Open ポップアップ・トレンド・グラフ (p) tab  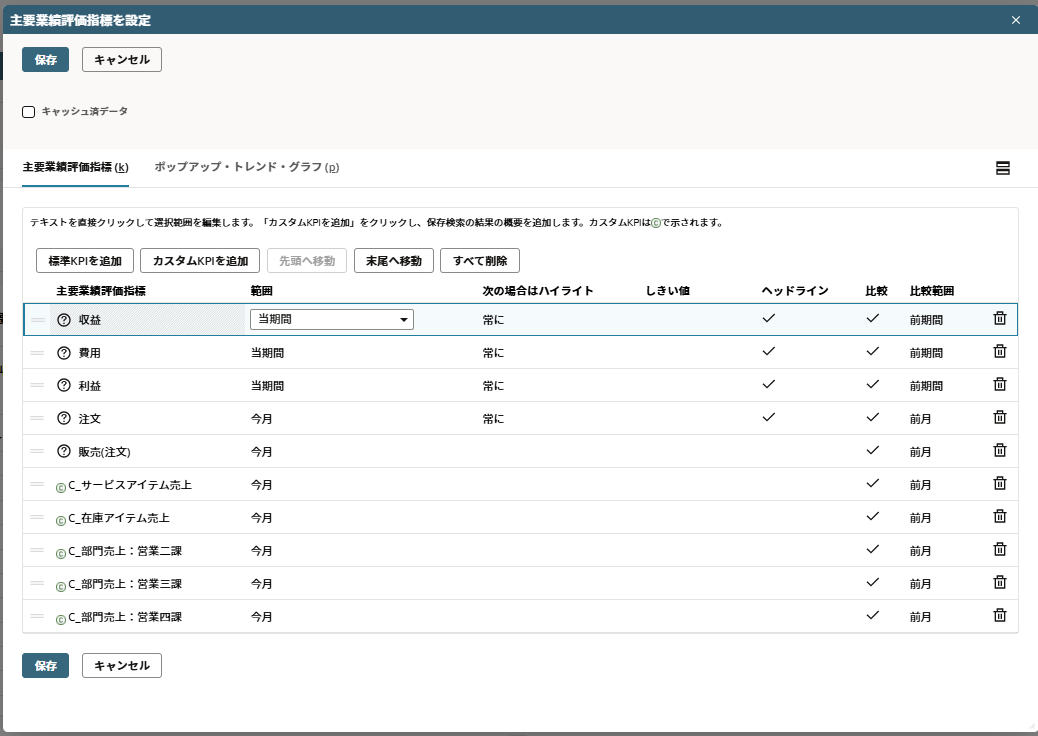(x=247, y=167)
